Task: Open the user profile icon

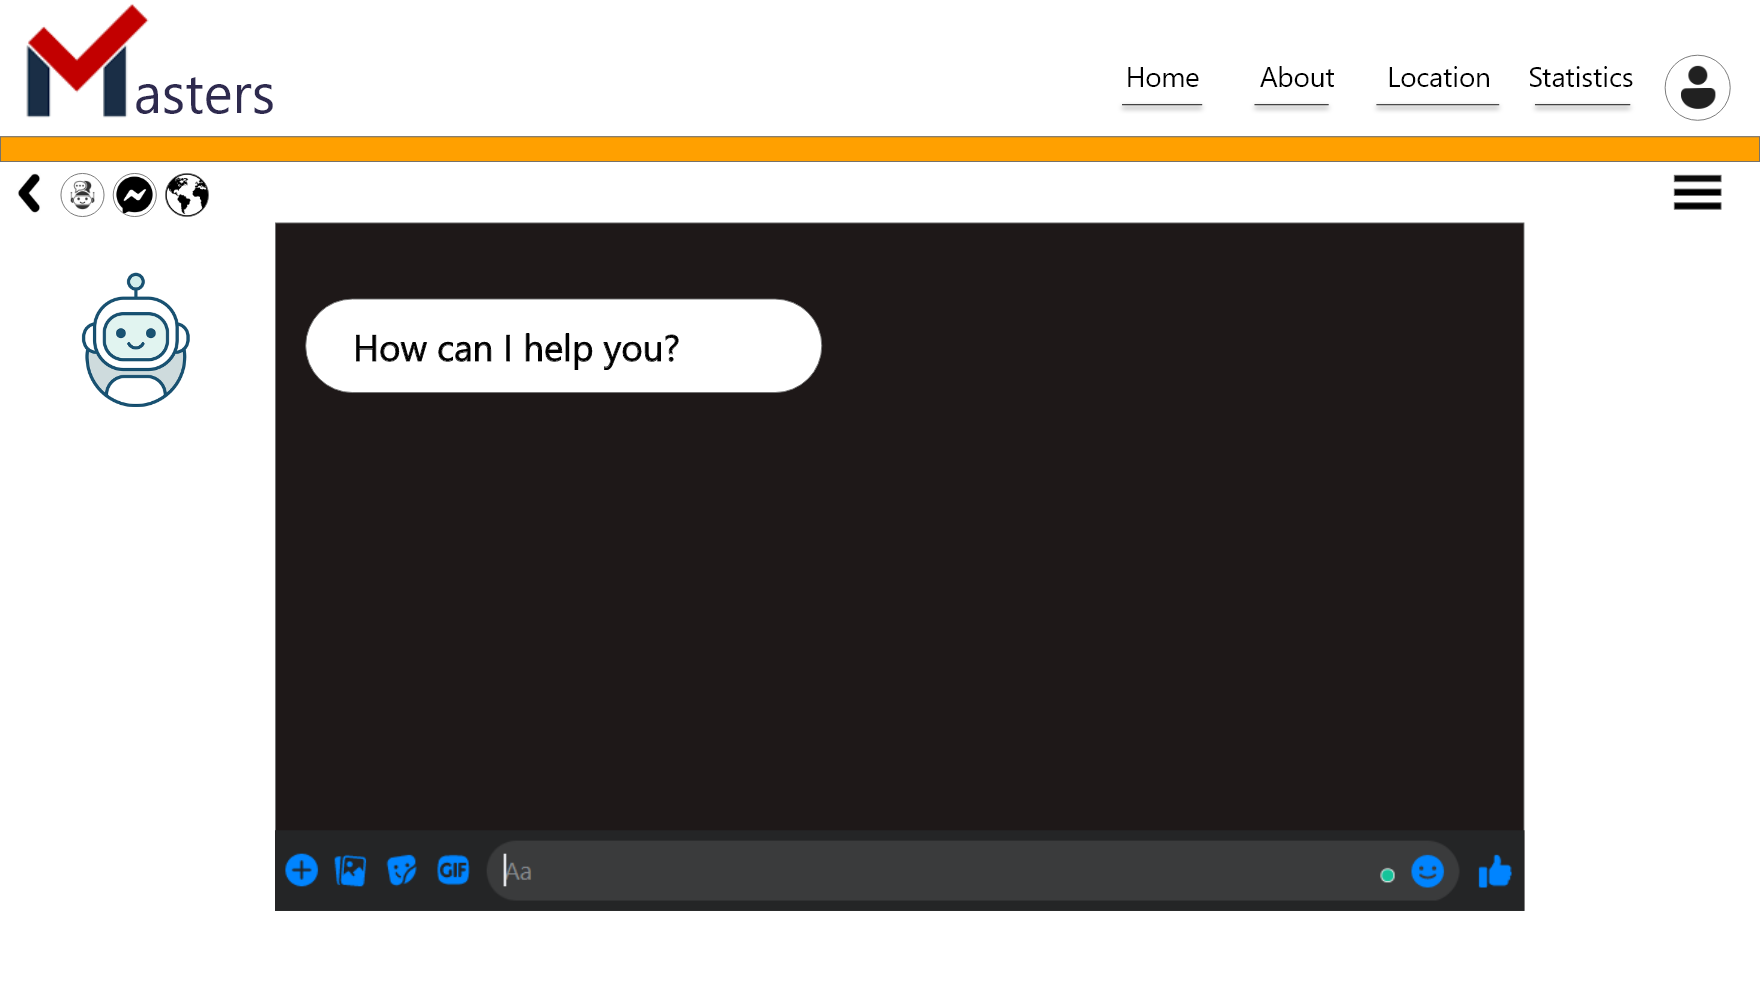Action: coord(1697,88)
